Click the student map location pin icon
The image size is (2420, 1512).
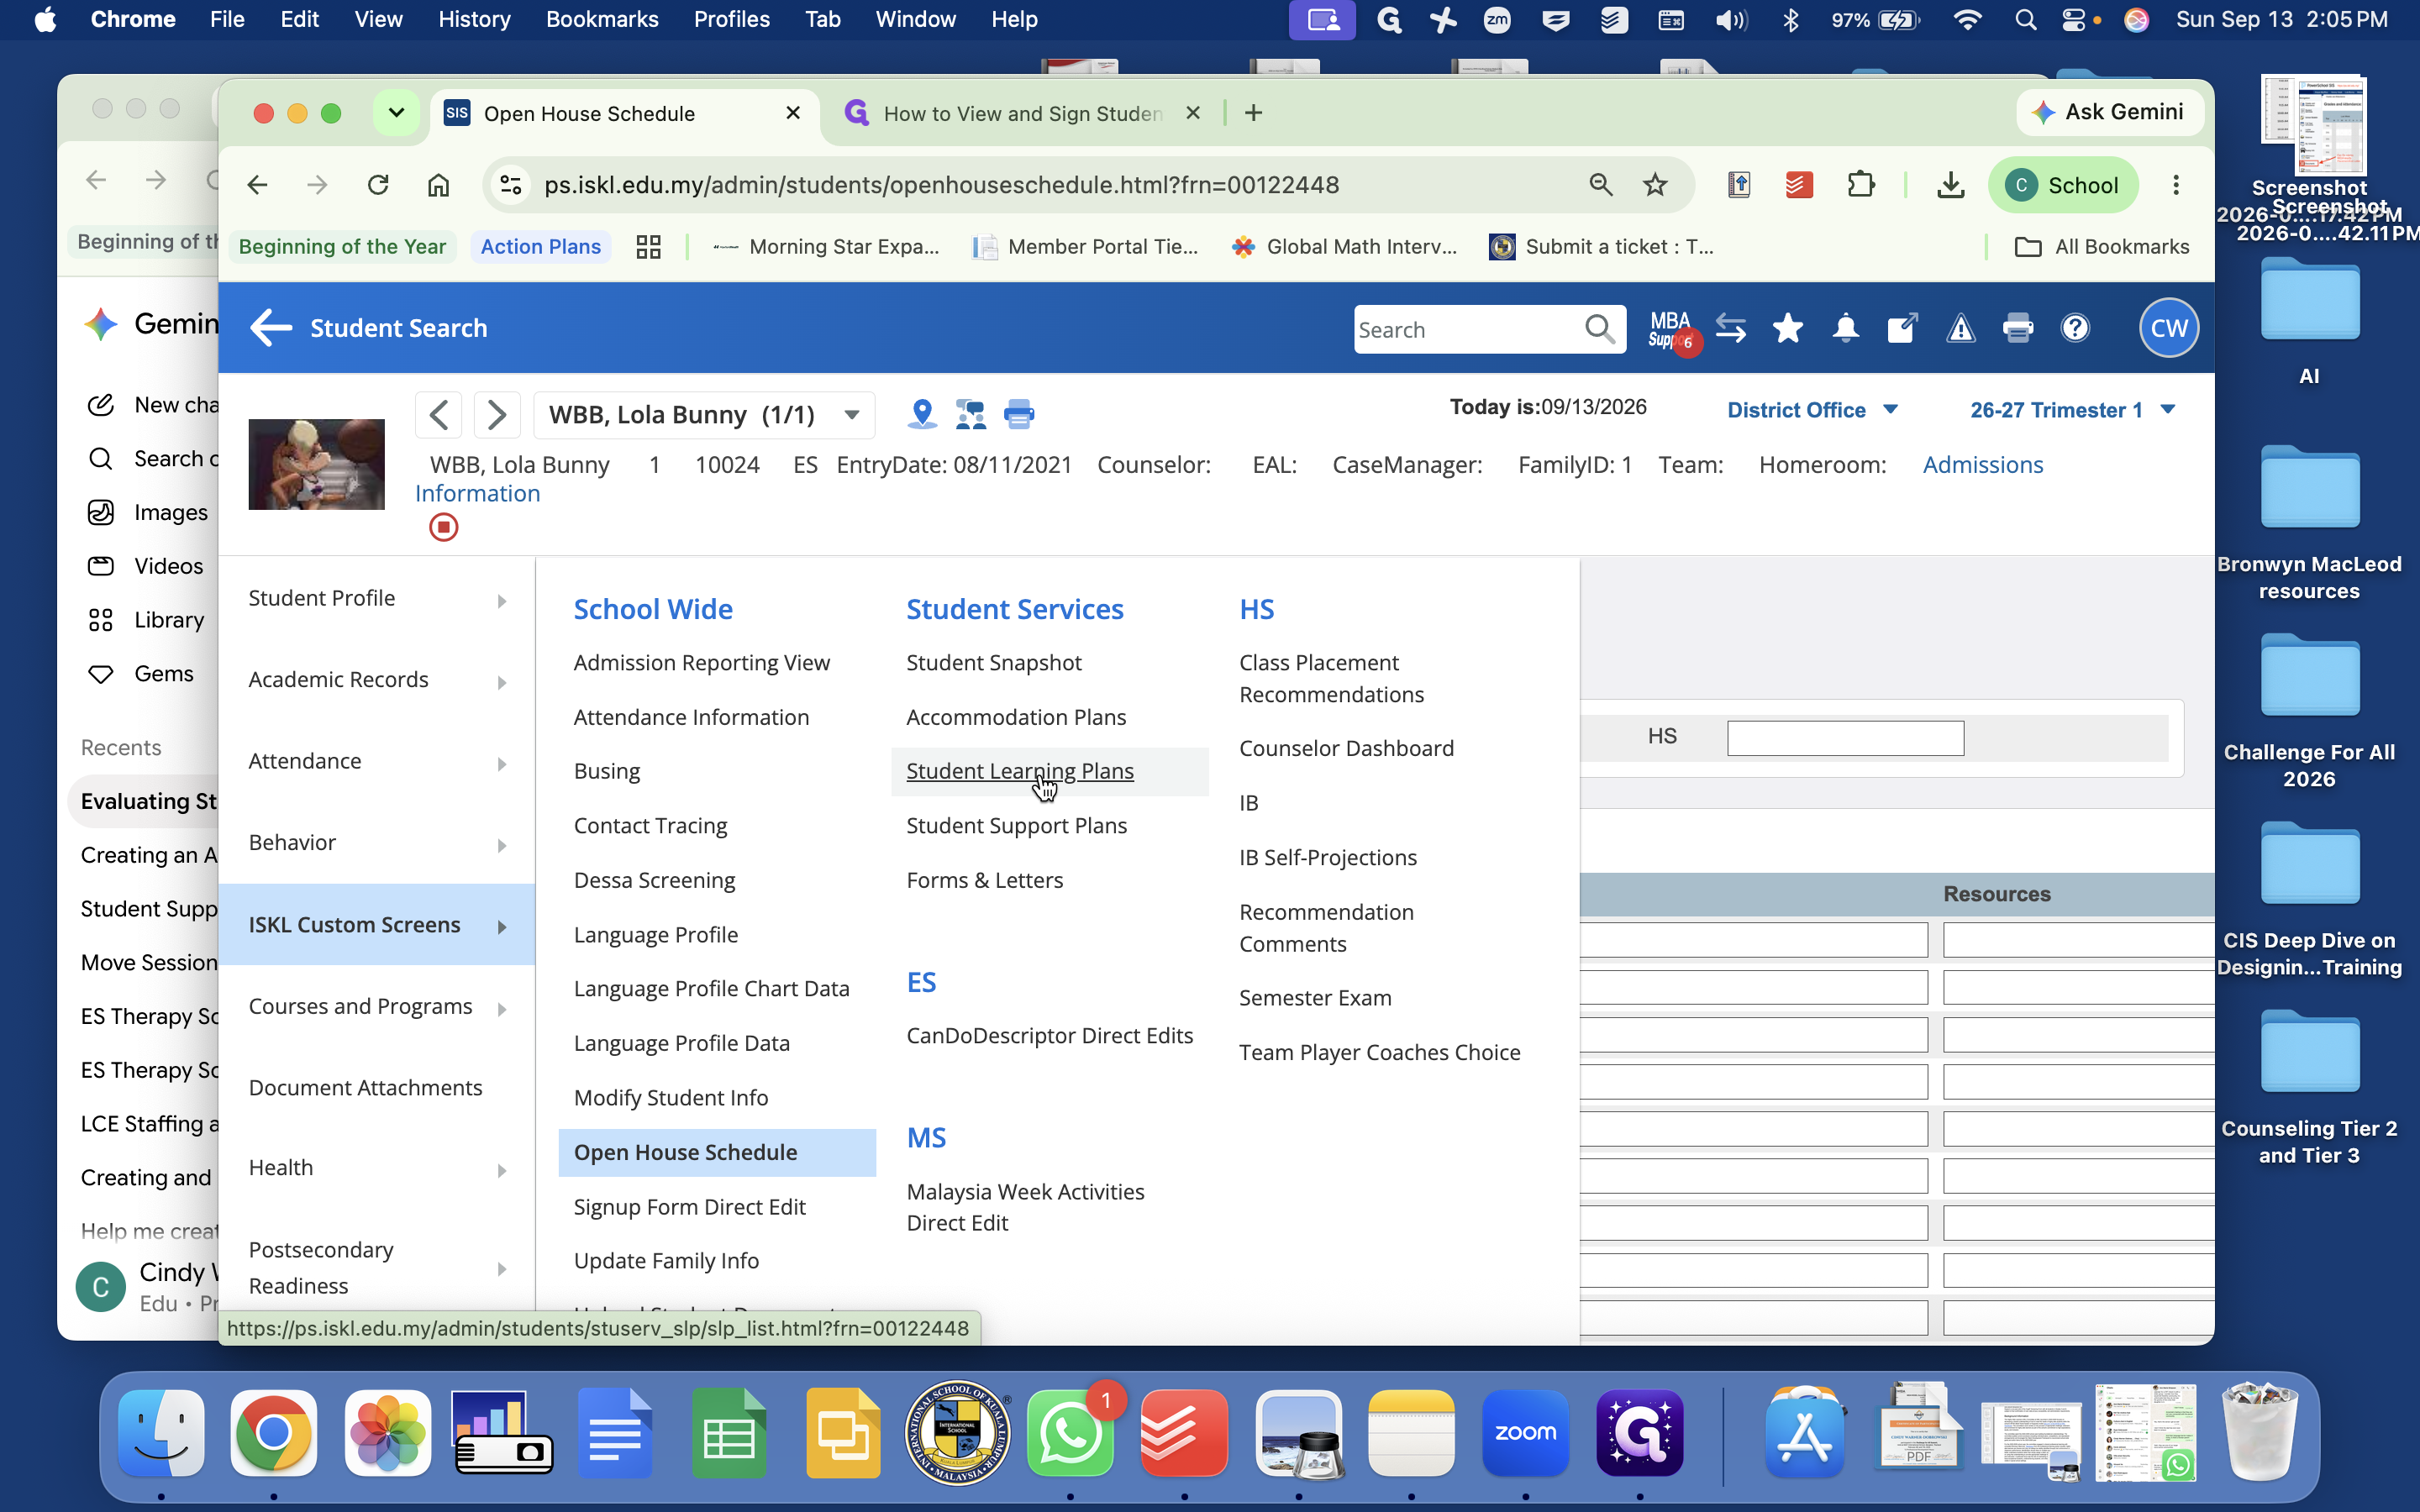point(922,414)
